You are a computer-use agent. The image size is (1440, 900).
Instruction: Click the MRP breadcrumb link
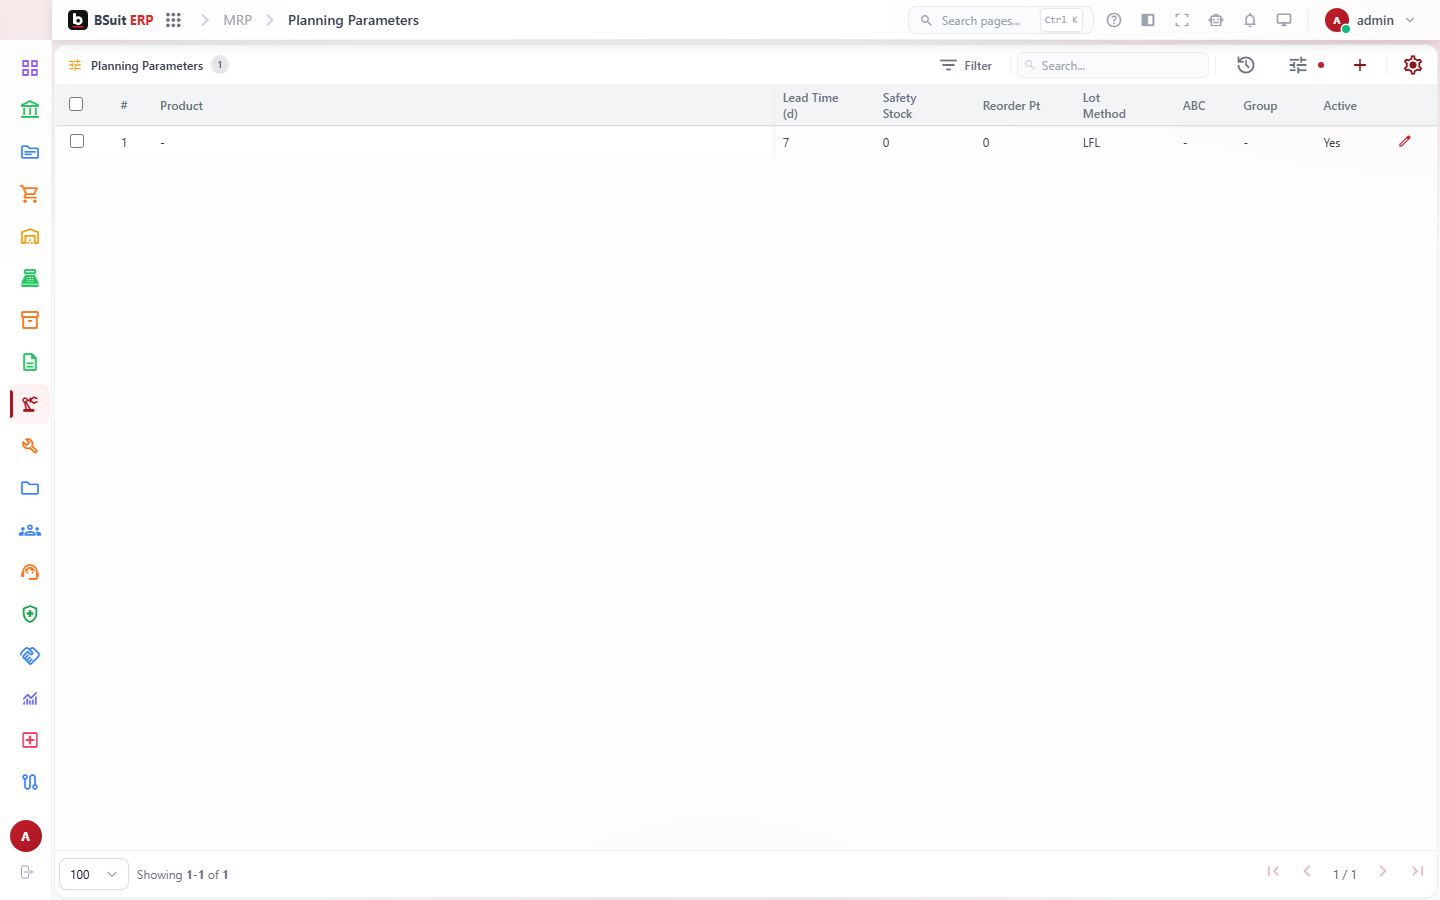coord(238,20)
